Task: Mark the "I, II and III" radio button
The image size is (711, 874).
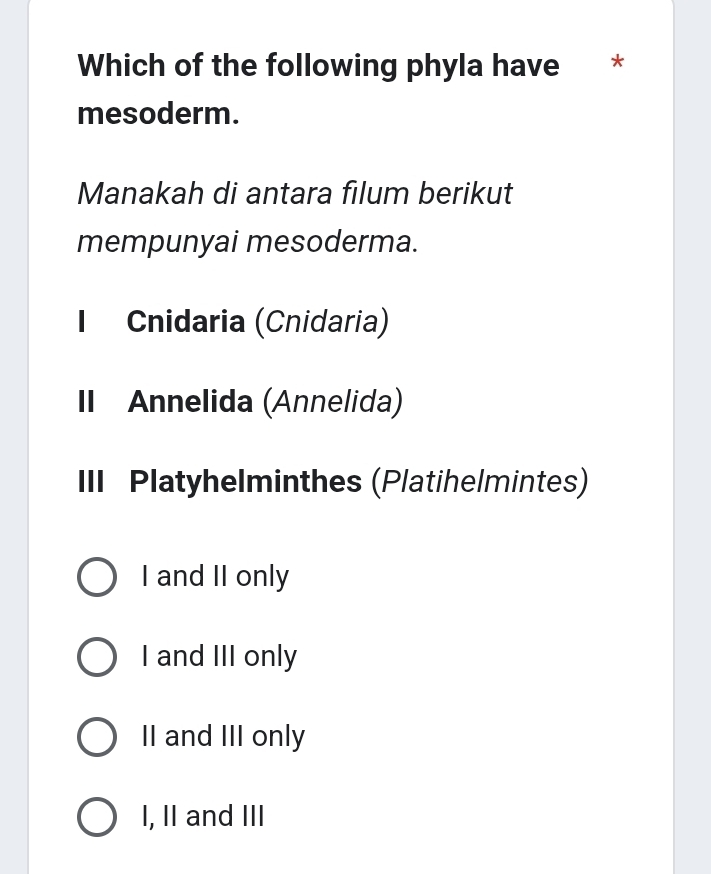Action: (x=96, y=818)
